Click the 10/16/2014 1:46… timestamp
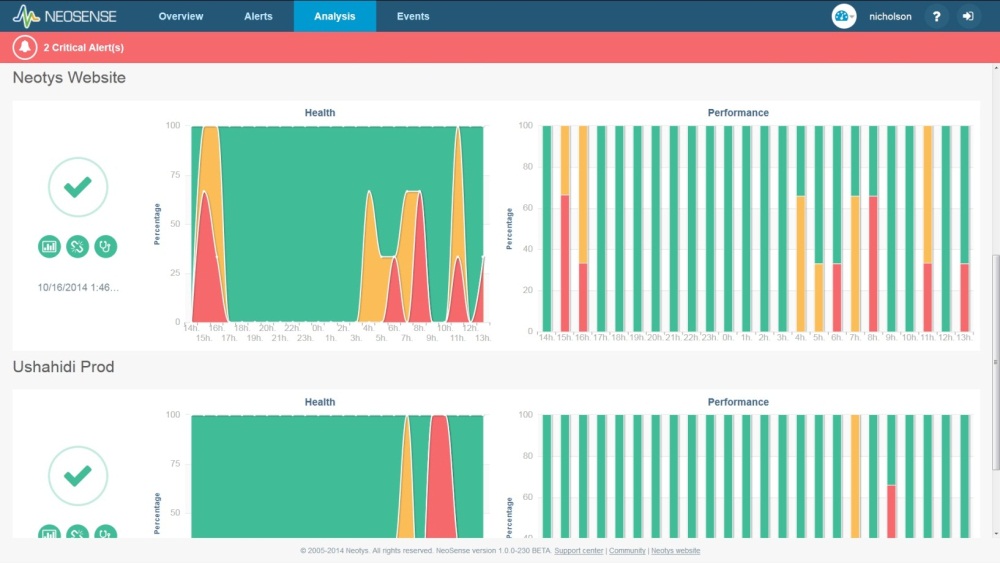 click(78, 288)
